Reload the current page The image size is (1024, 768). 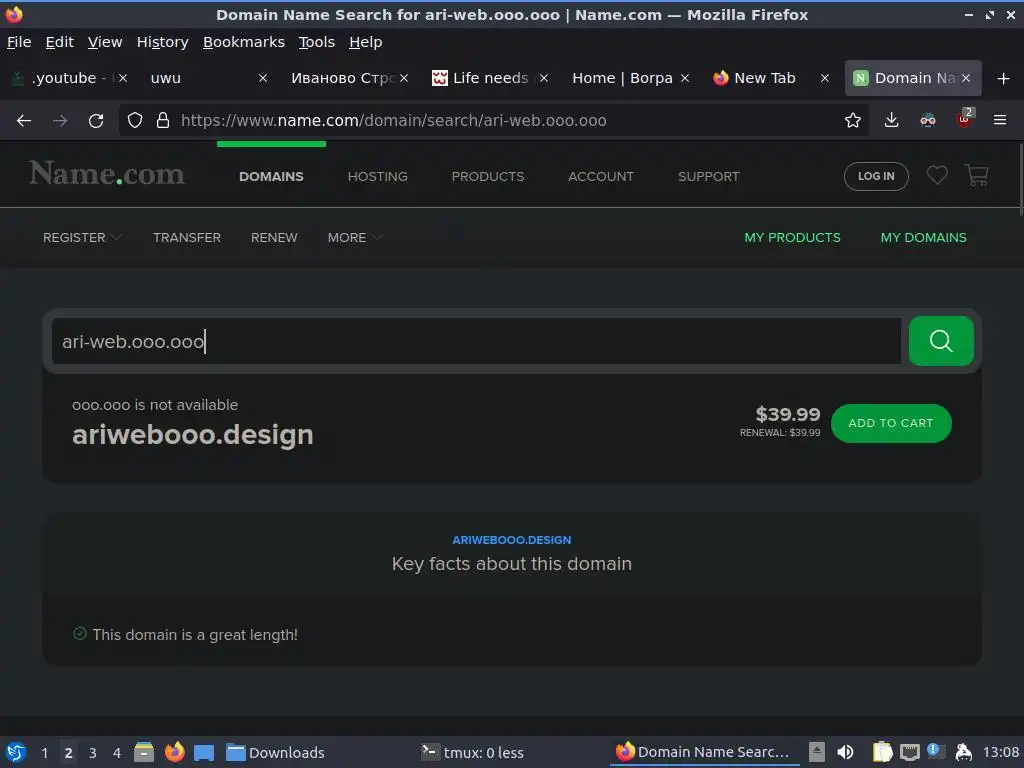point(96,121)
